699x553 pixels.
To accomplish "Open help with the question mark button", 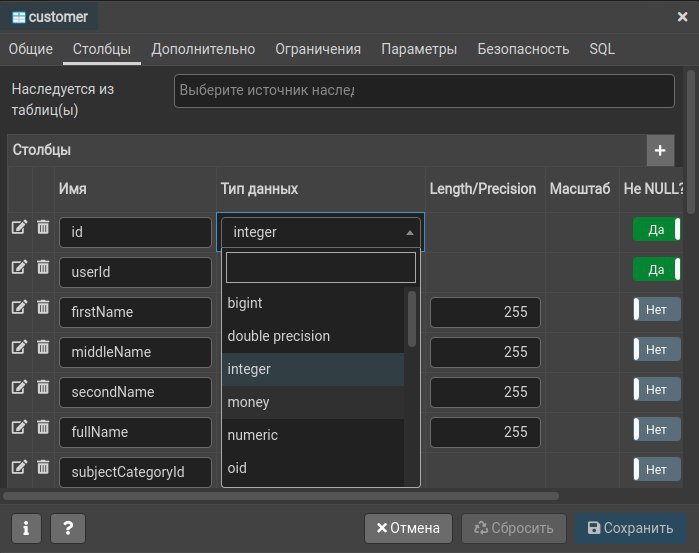I will coord(68,528).
